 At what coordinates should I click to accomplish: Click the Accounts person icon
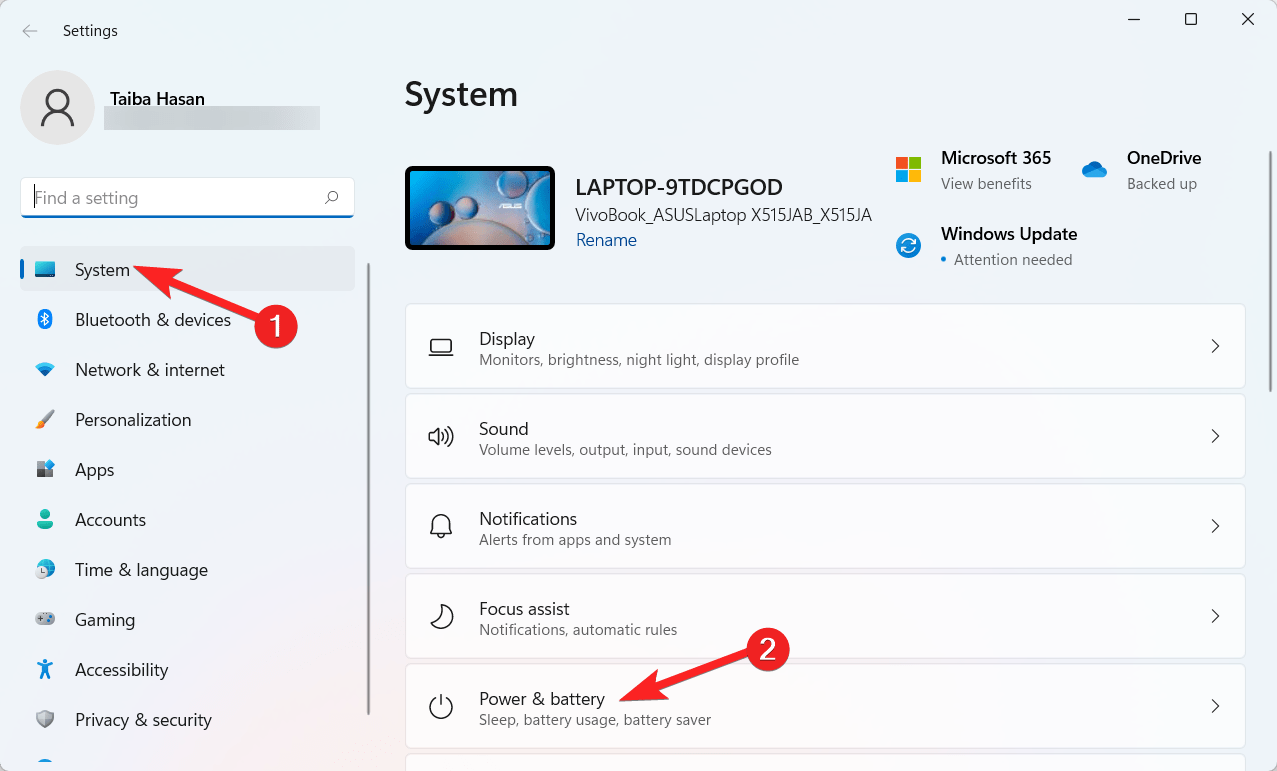(x=45, y=519)
